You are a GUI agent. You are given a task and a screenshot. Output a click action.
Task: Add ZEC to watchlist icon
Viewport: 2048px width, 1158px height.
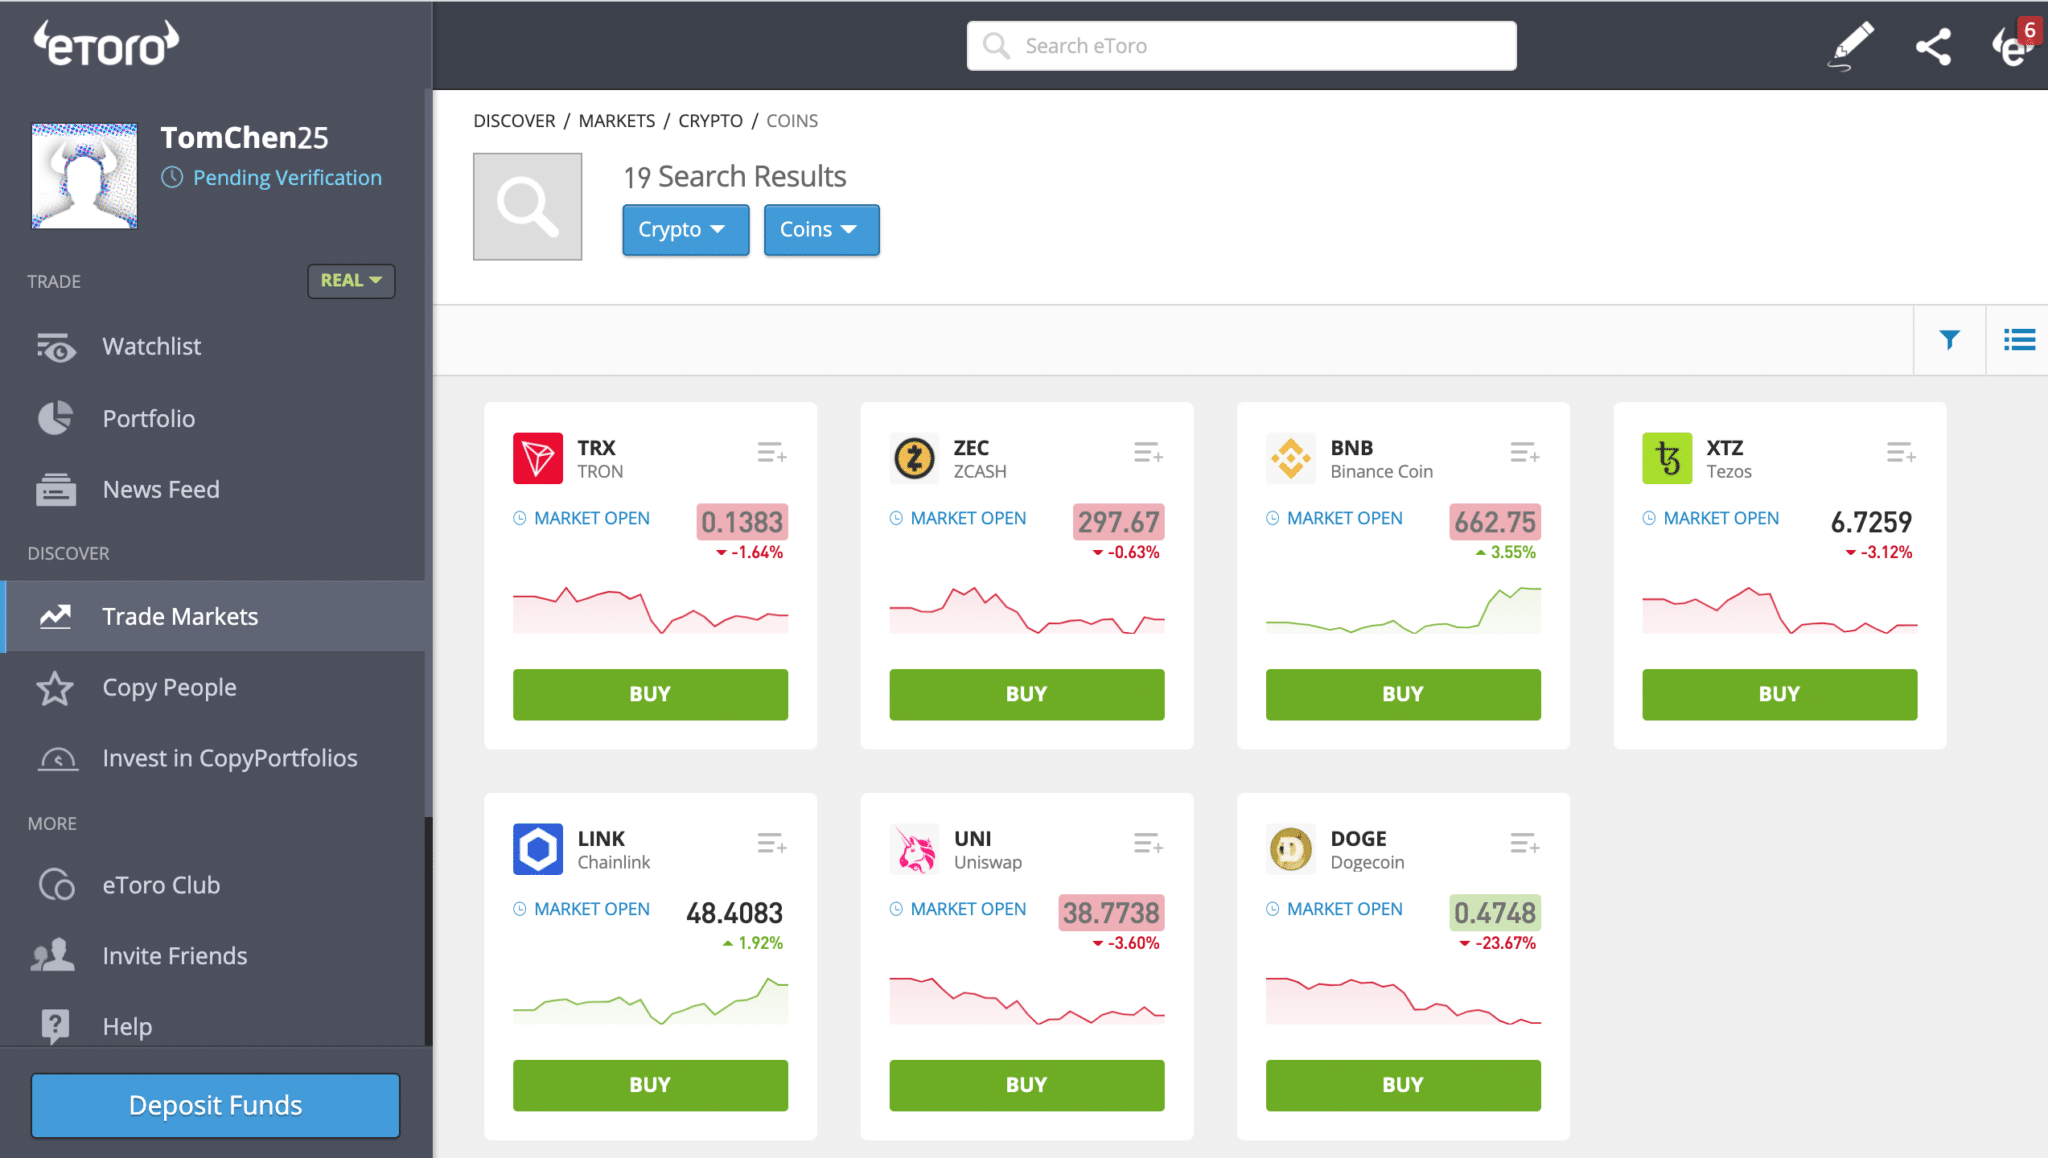(x=1148, y=453)
